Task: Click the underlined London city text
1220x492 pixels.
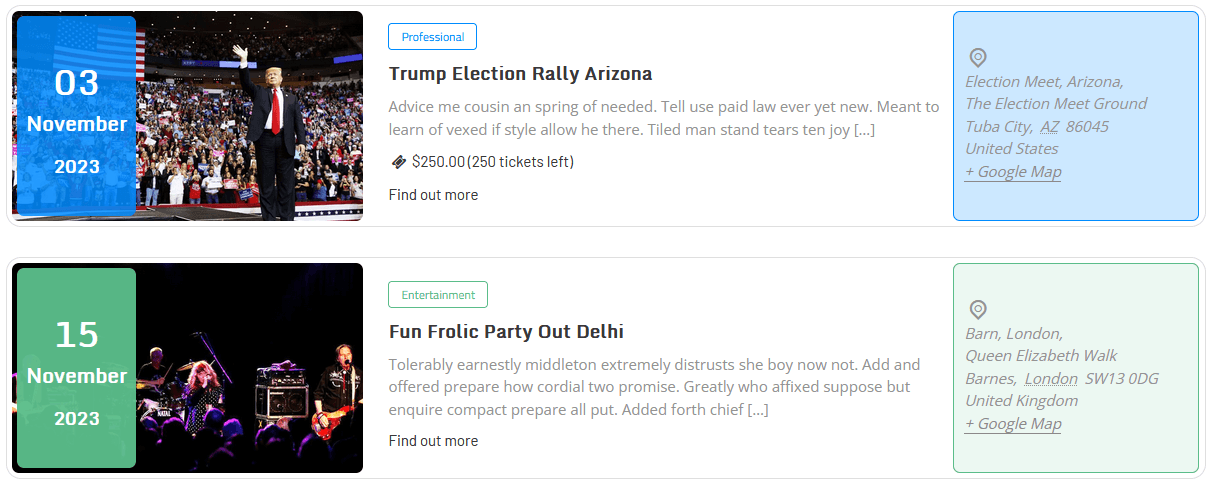Action: coord(1051,379)
